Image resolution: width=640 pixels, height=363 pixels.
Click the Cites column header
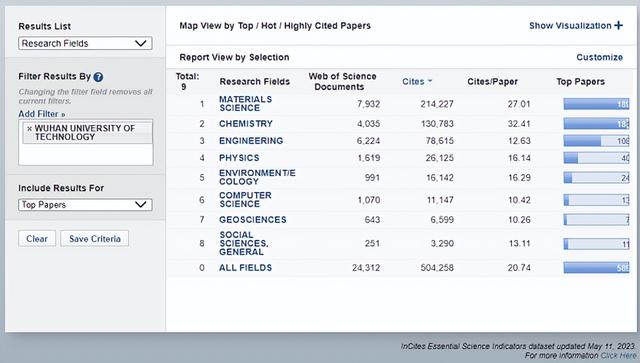pos(413,81)
